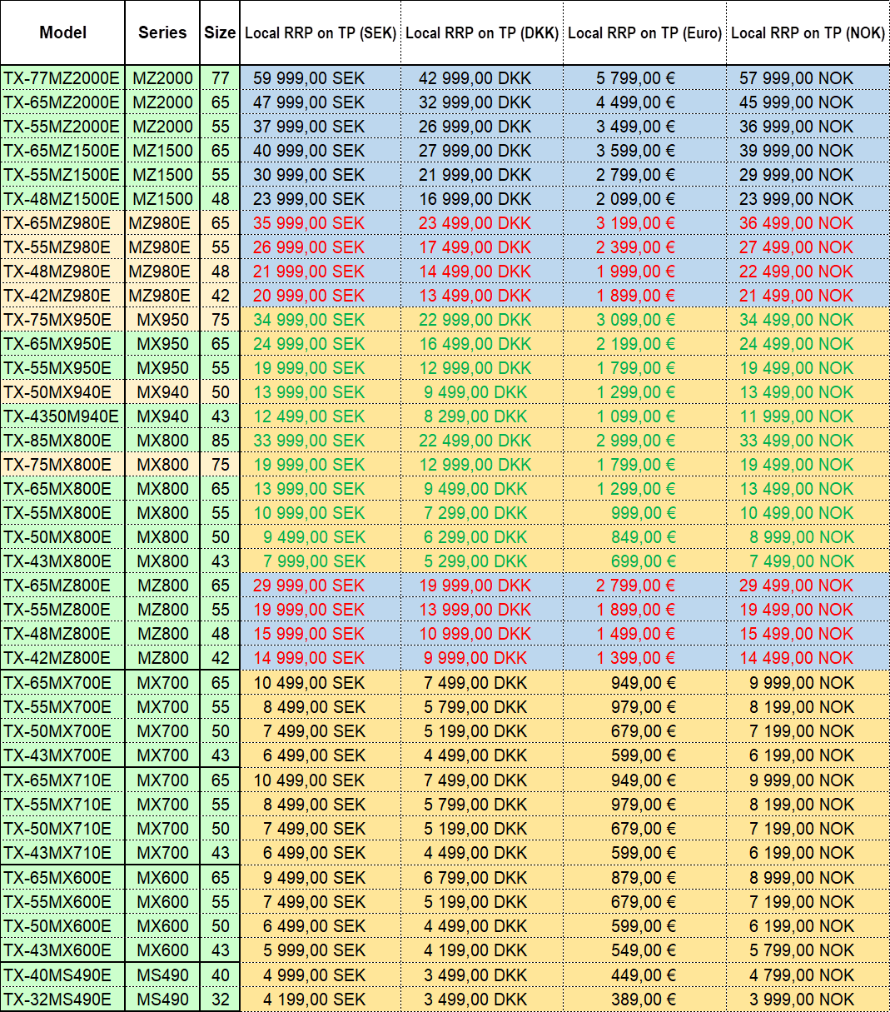Click the 30 999,00 SEK cell
Viewport: 890px width, 1012px height.
tap(320, 175)
